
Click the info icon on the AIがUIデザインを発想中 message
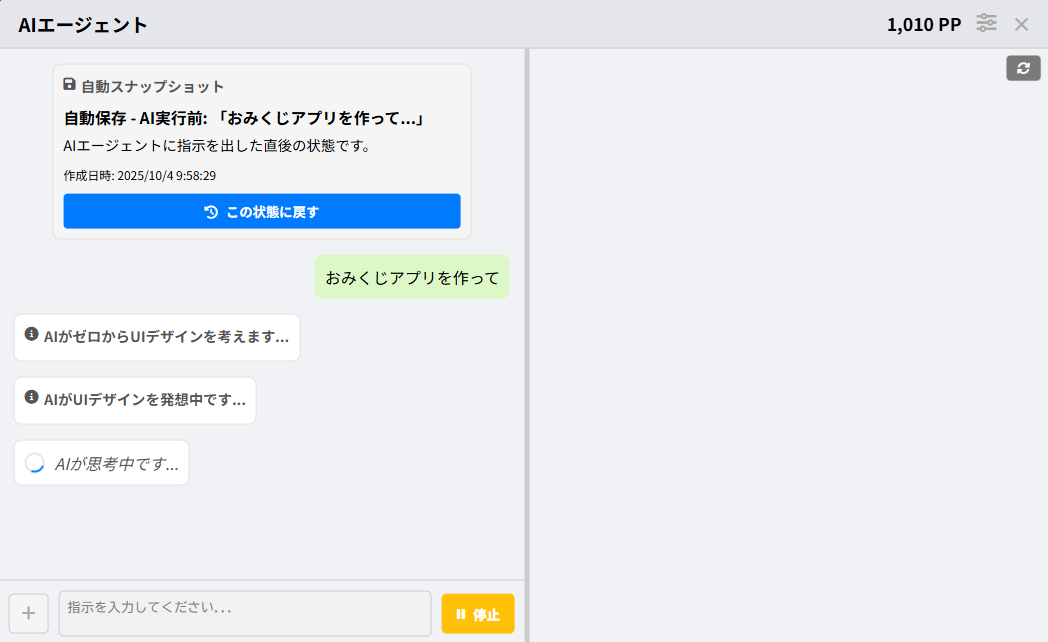[x=31, y=398]
